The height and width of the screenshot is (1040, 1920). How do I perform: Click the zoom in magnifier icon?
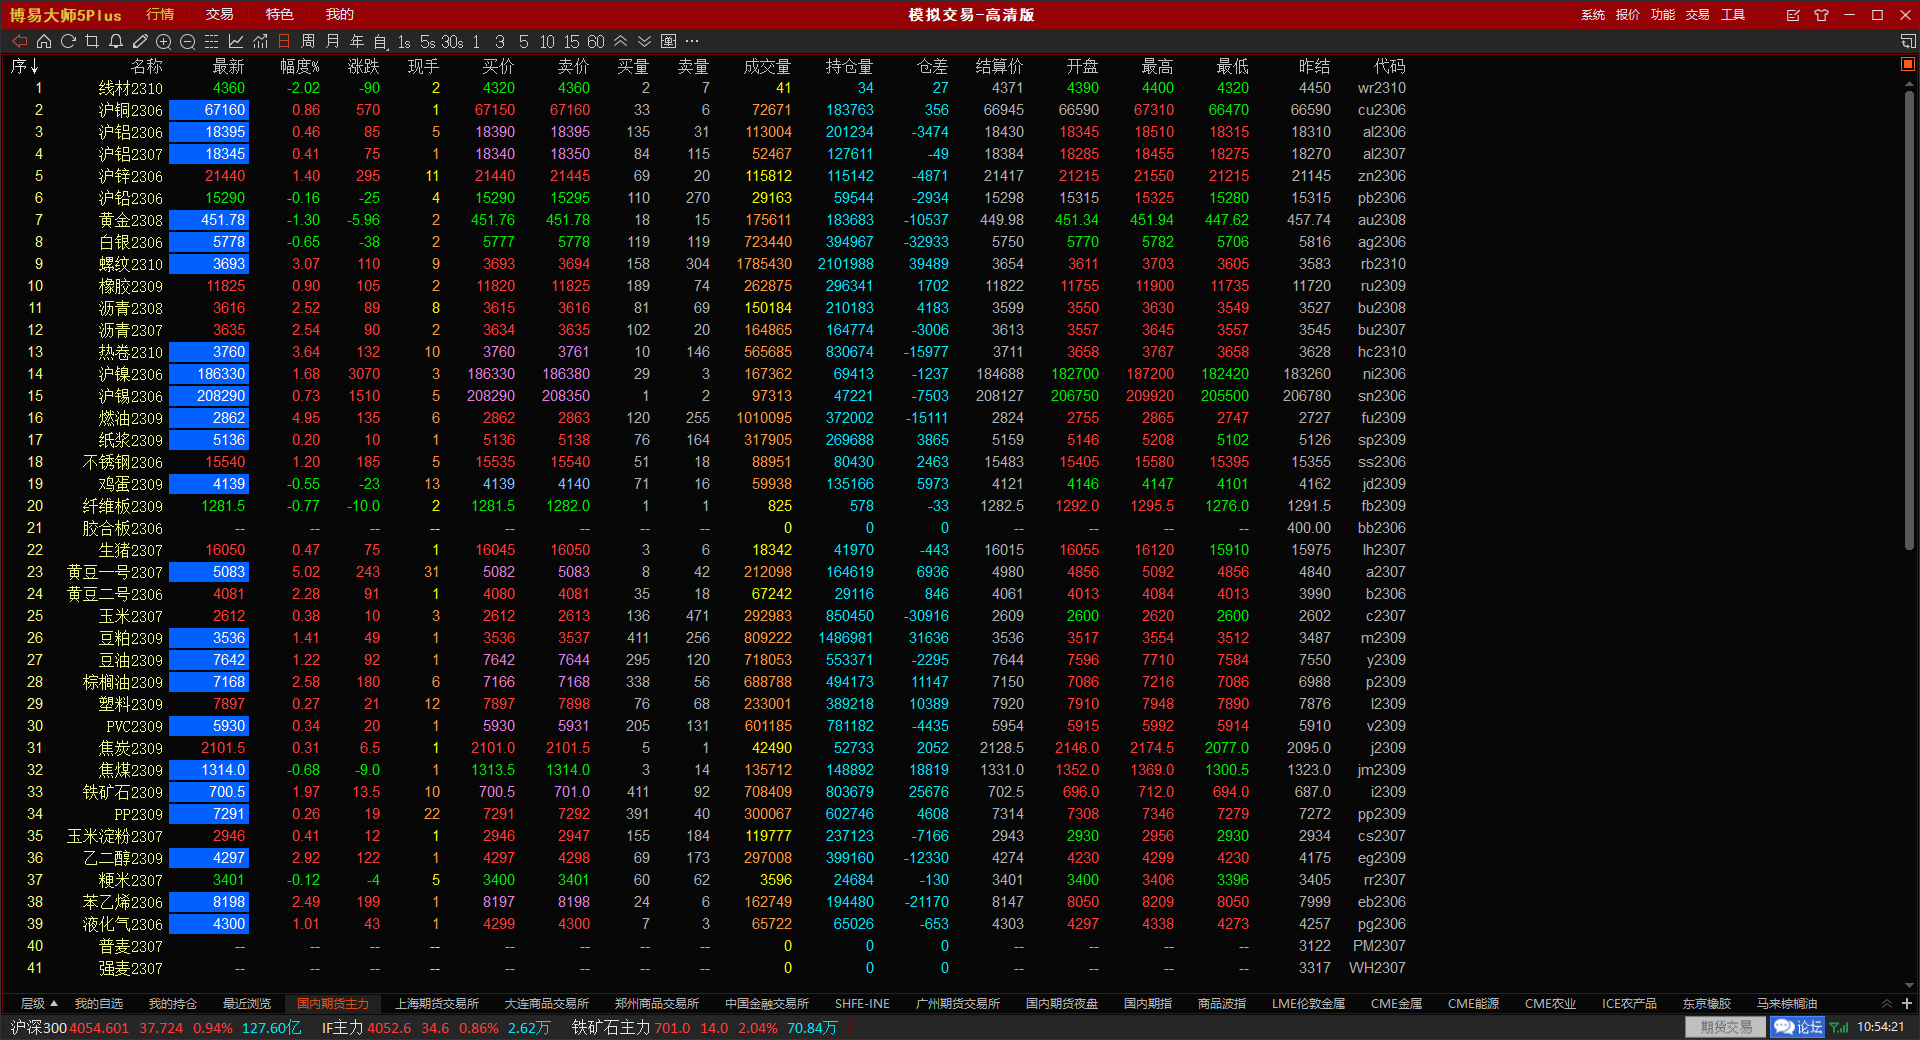(x=164, y=41)
